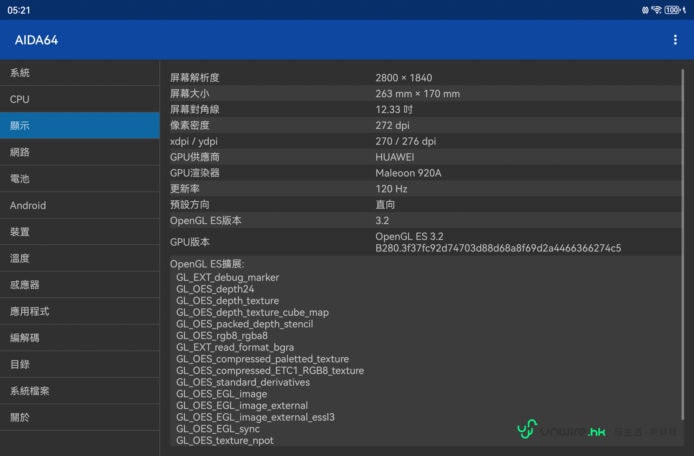
Task: Select the 263 mm × 170 mm value
Action: pos(417,94)
